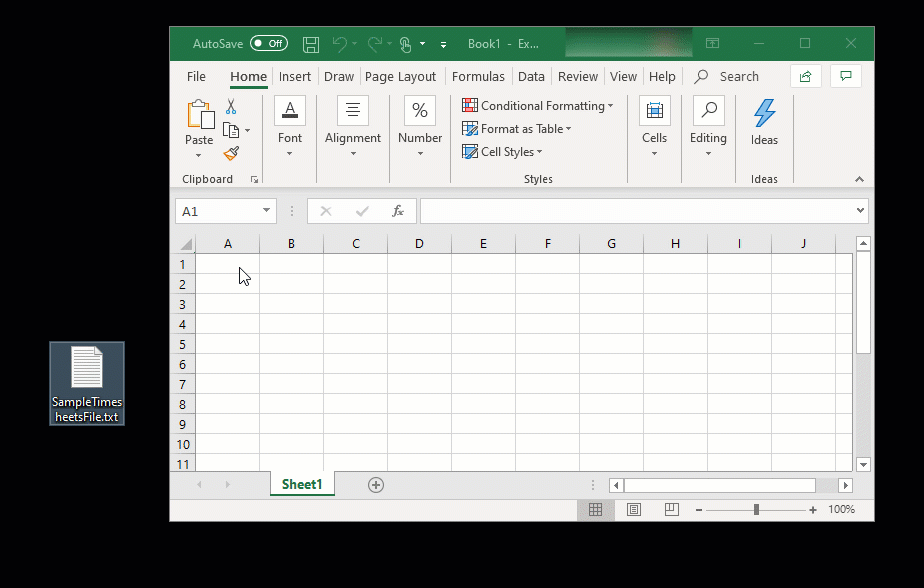This screenshot has height=588, width=924.
Task: Click the Insert Function fx icon
Action: 398,211
